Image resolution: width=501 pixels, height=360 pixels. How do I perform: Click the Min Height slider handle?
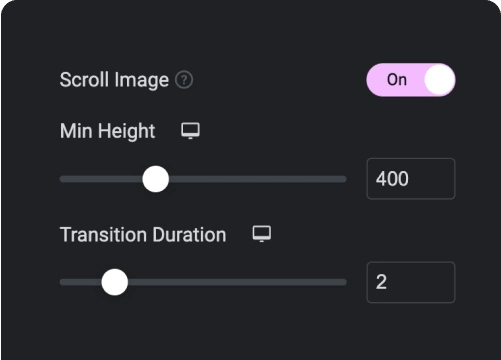pyautogui.click(x=155, y=179)
